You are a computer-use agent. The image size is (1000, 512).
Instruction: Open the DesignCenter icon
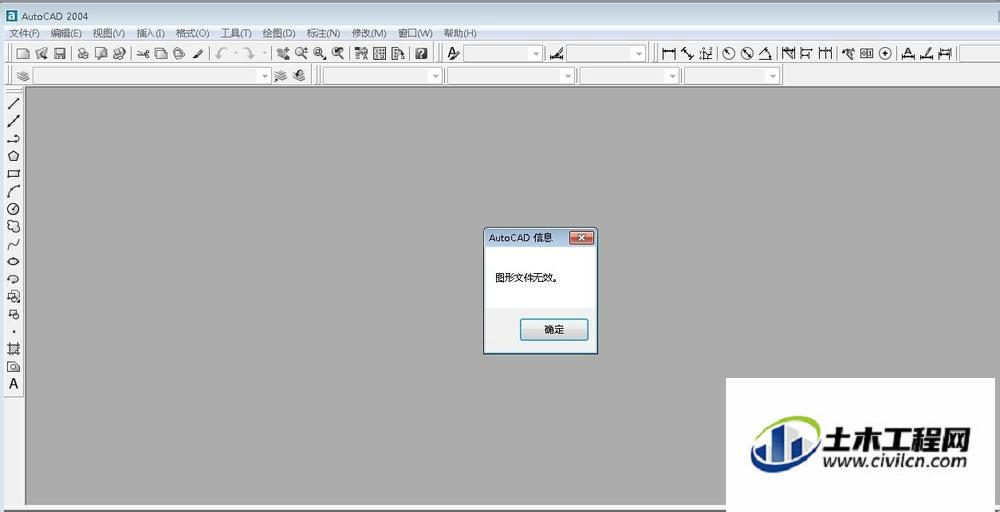[379, 54]
